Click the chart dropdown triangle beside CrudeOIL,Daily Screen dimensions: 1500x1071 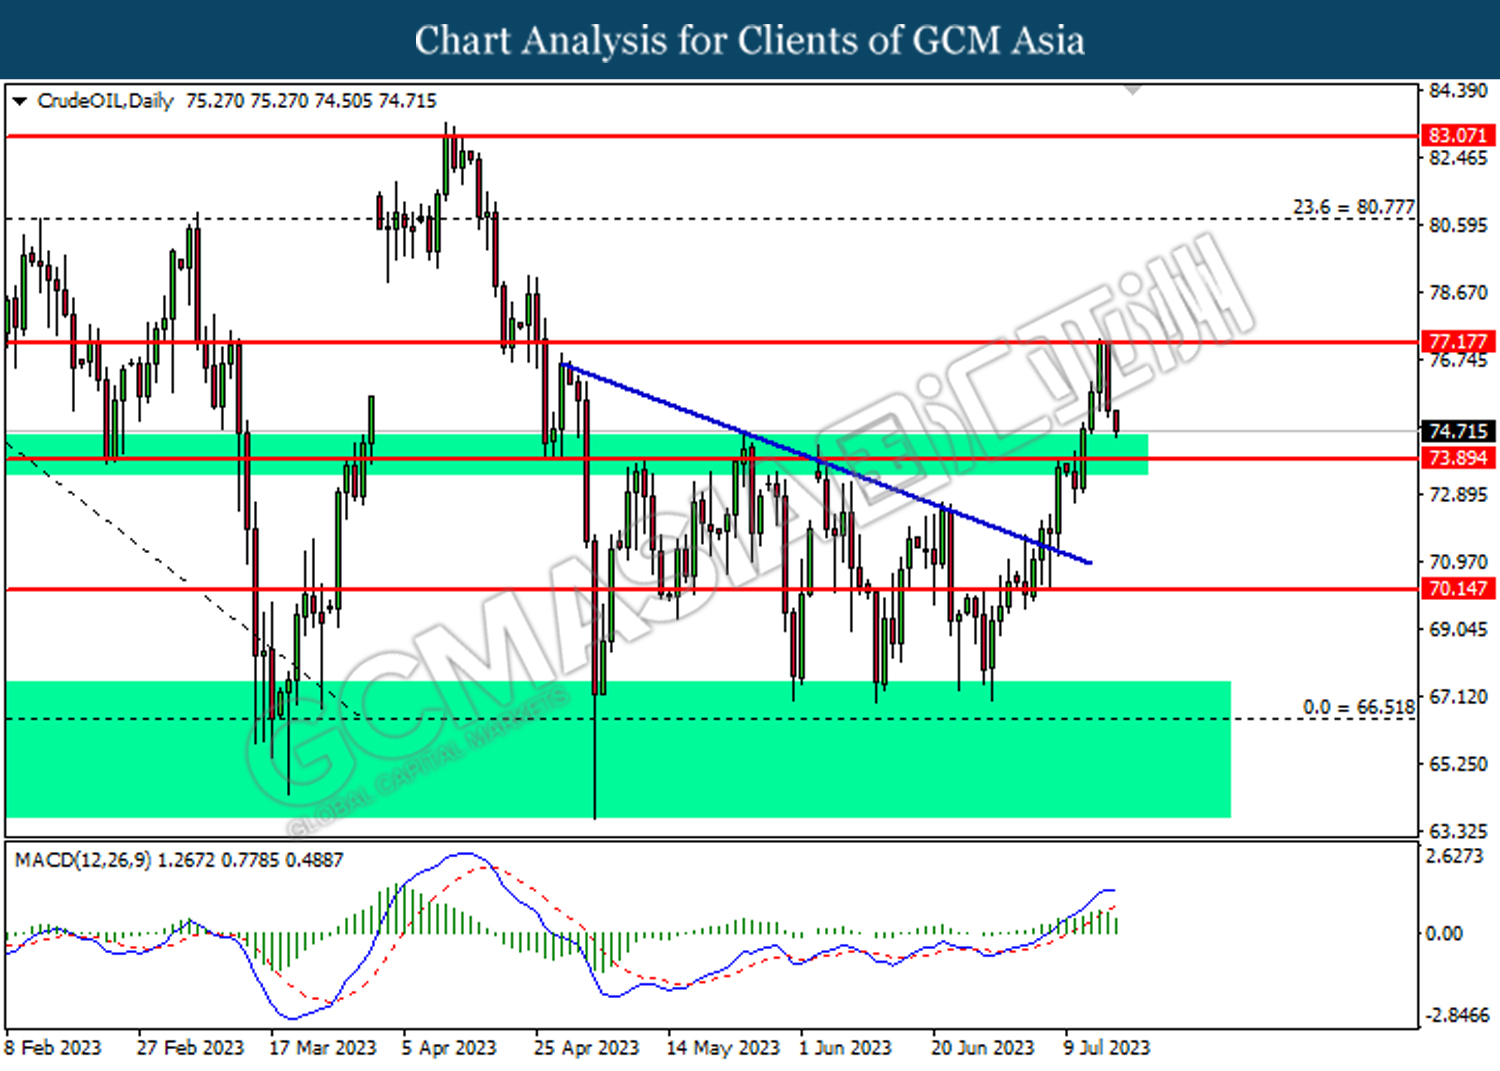coord(19,101)
